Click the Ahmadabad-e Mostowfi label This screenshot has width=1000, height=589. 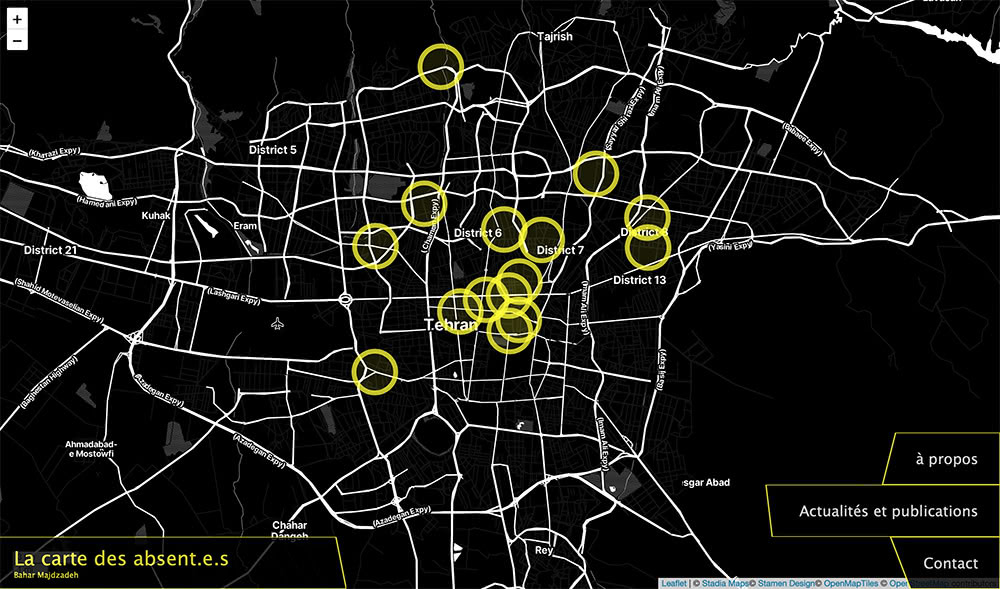92,449
